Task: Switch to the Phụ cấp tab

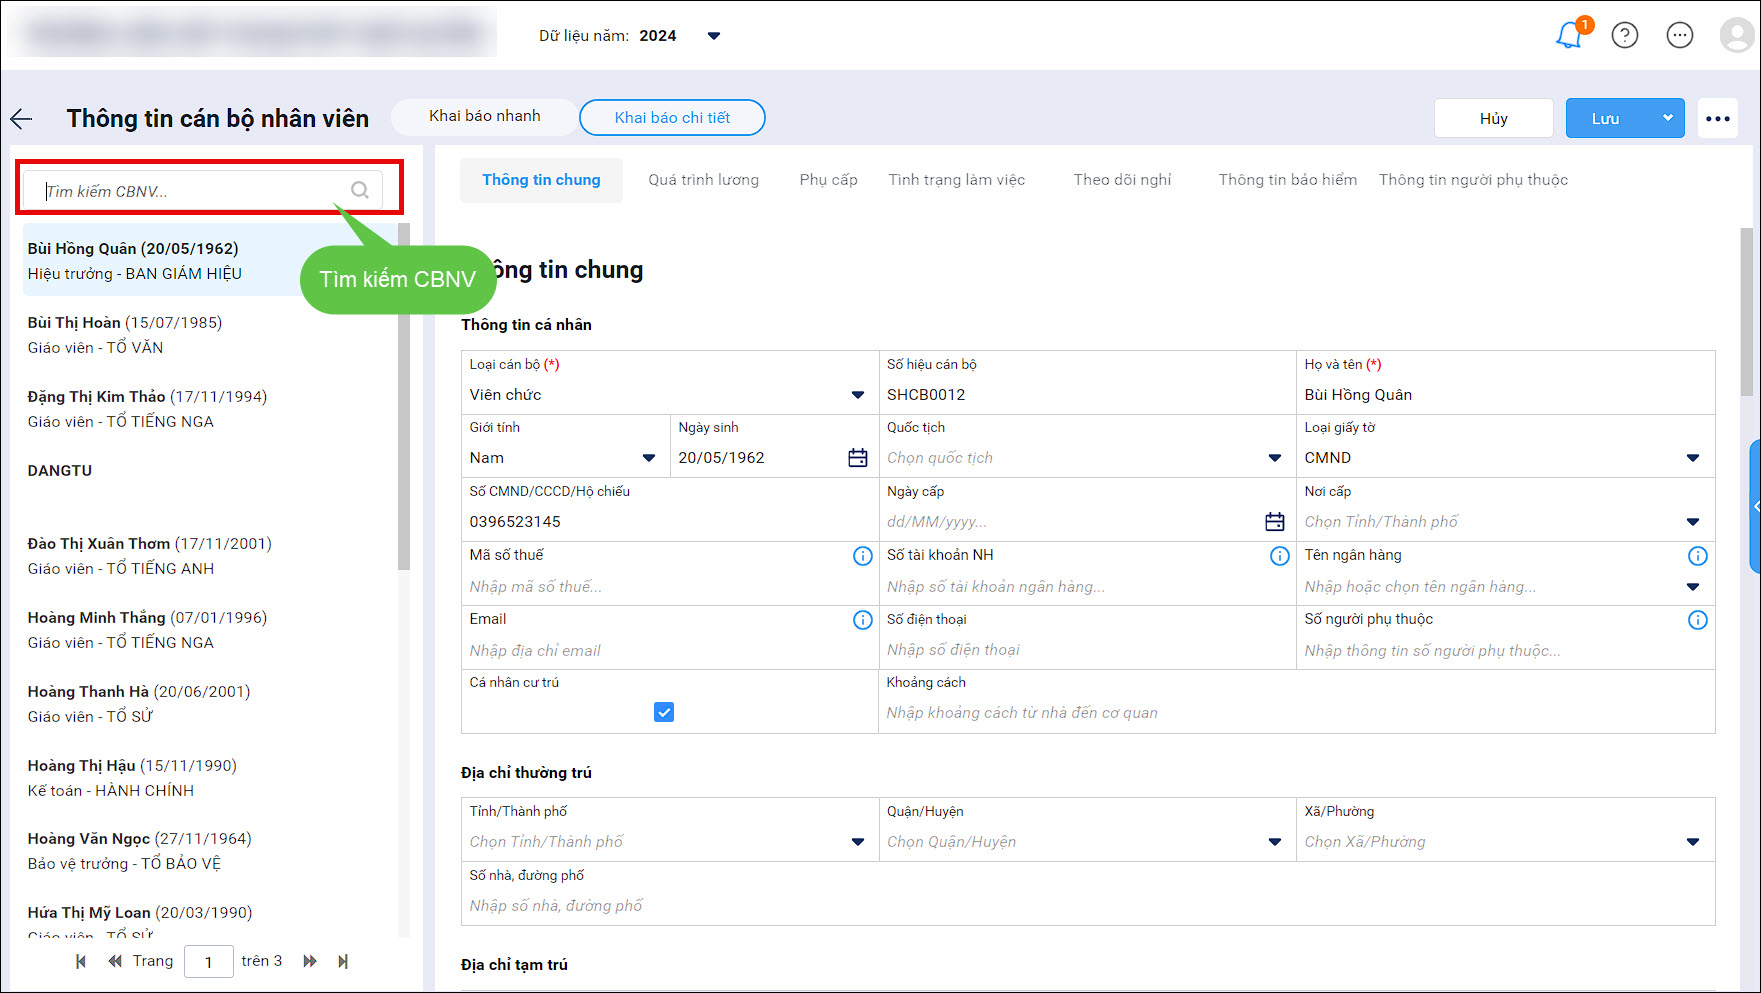Action: click(x=828, y=180)
